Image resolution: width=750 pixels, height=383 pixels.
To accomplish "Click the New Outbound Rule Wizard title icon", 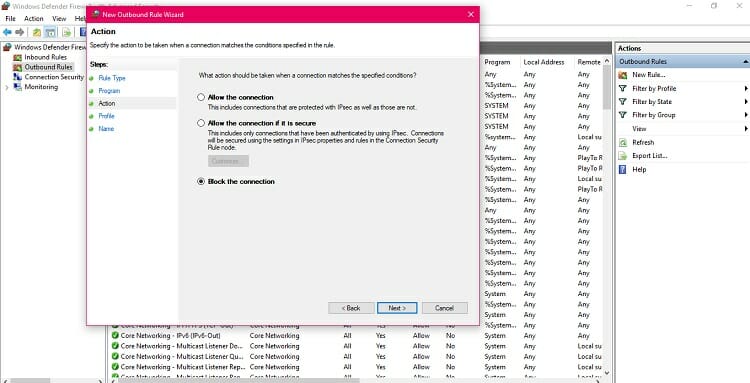I will pos(95,14).
